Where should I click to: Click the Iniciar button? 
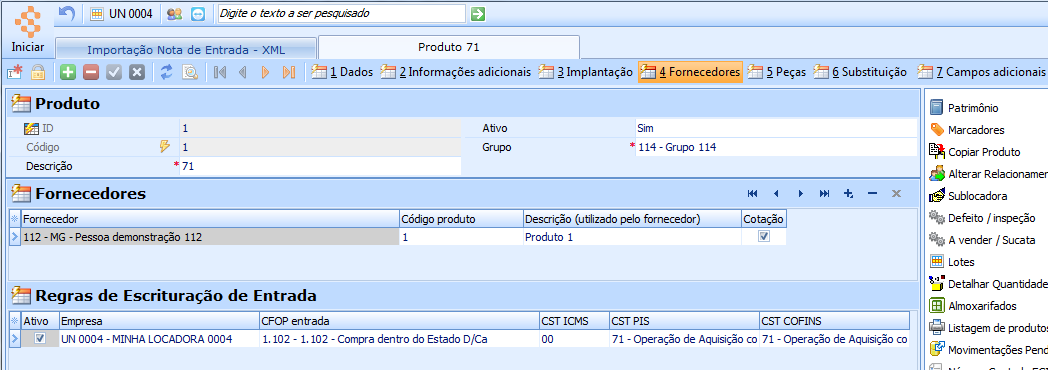point(28,29)
